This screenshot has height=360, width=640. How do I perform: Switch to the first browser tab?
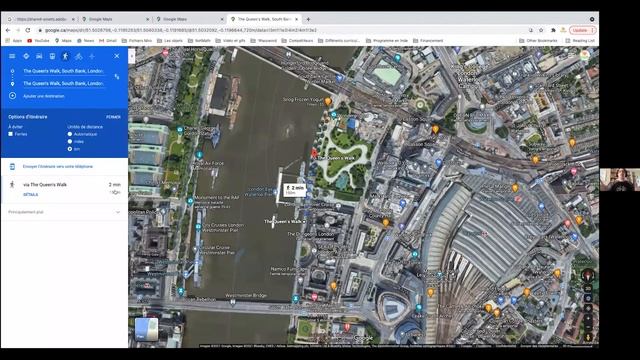point(41,19)
